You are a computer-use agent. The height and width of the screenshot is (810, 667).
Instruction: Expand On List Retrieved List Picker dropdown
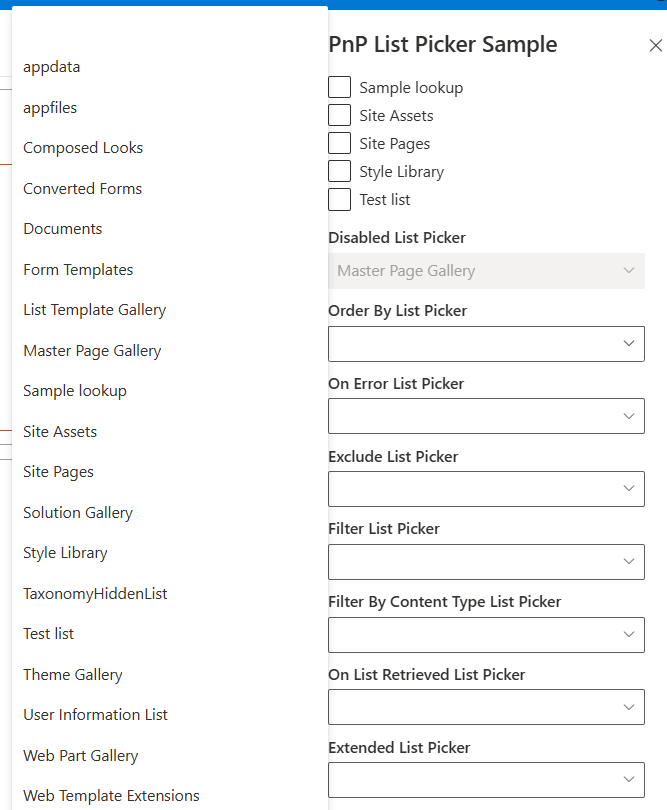486,707
